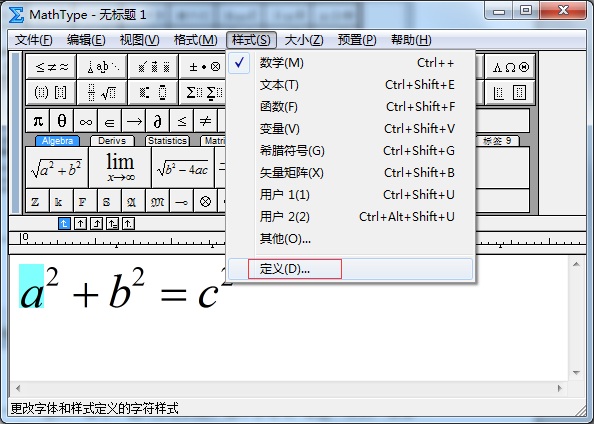Insert the double-struck k symbol
This screenshot has width=594, height=424.
tap(61, 201)
